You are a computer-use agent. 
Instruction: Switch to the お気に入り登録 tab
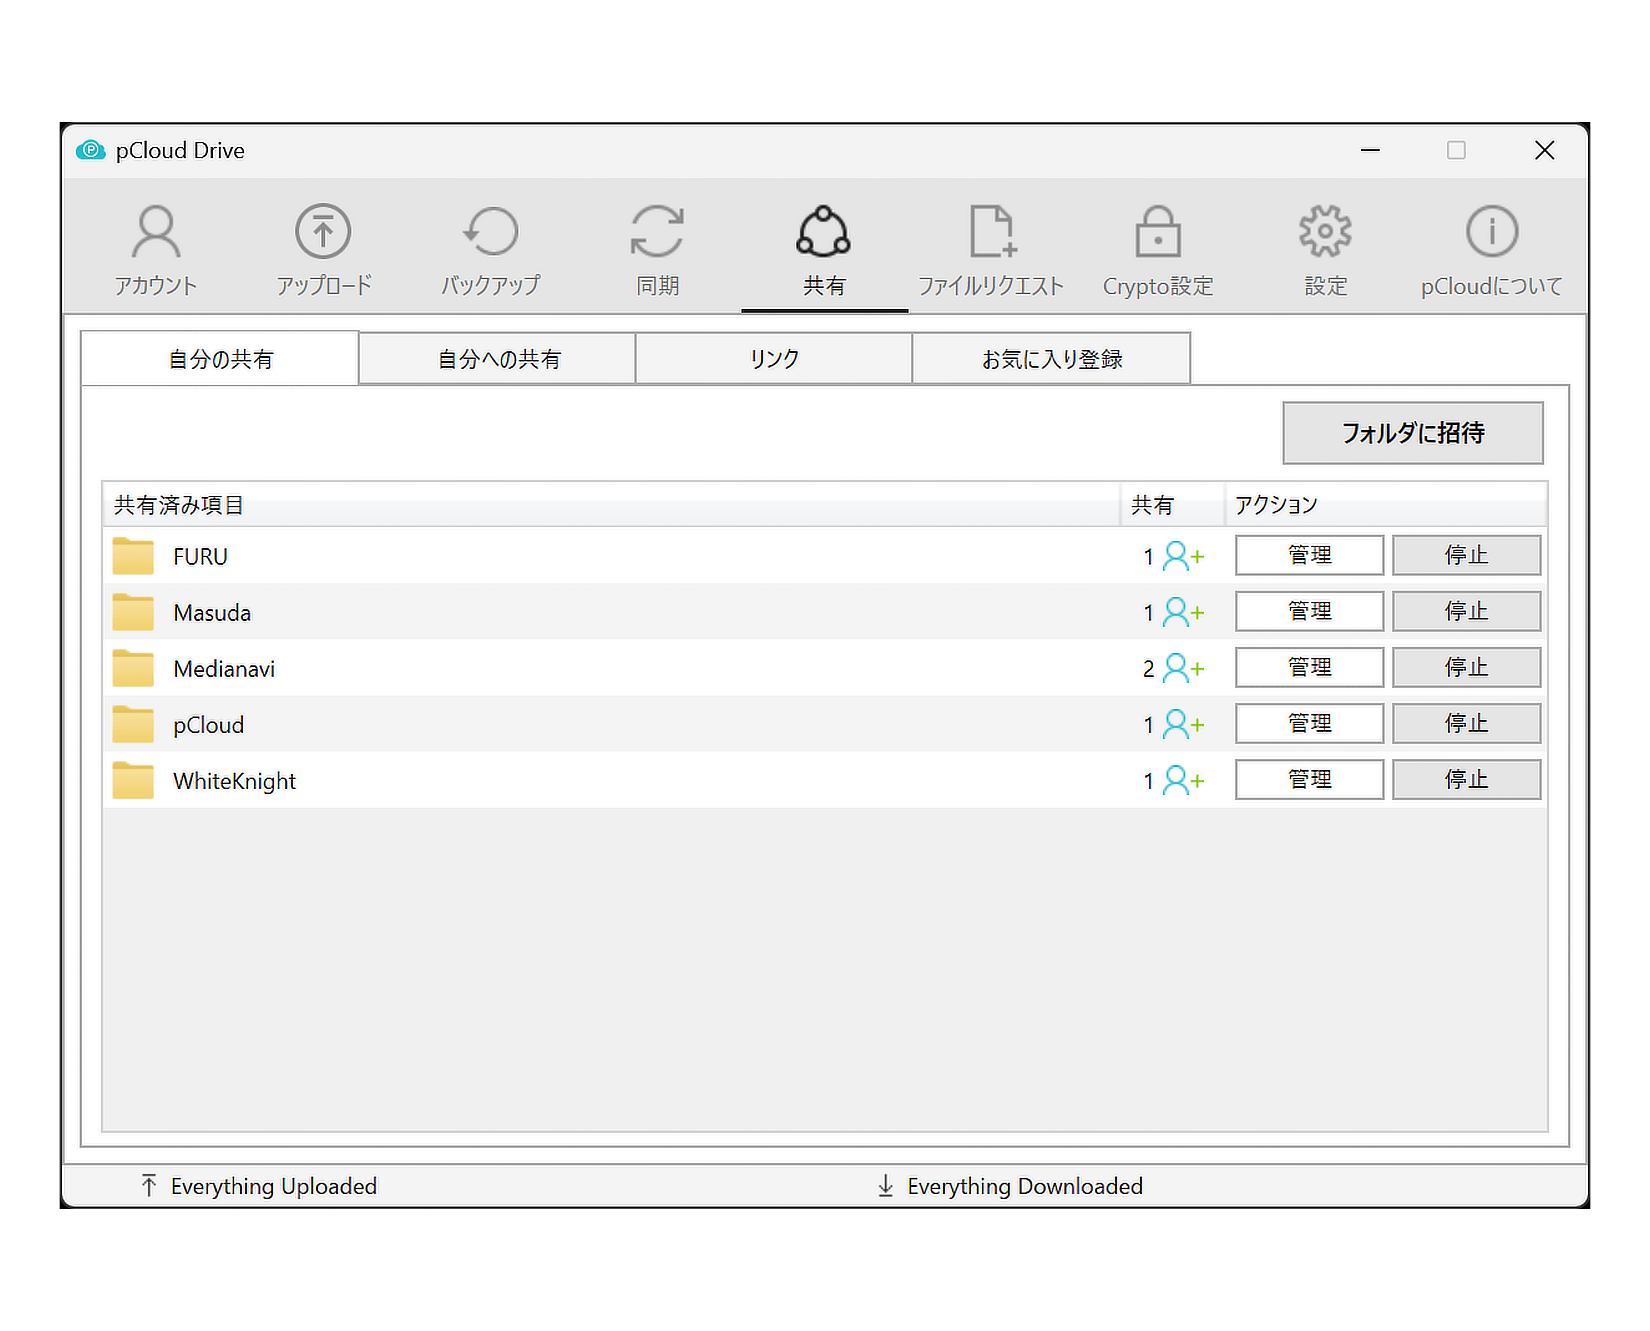pyautogui.click(x=1051, y=358)
